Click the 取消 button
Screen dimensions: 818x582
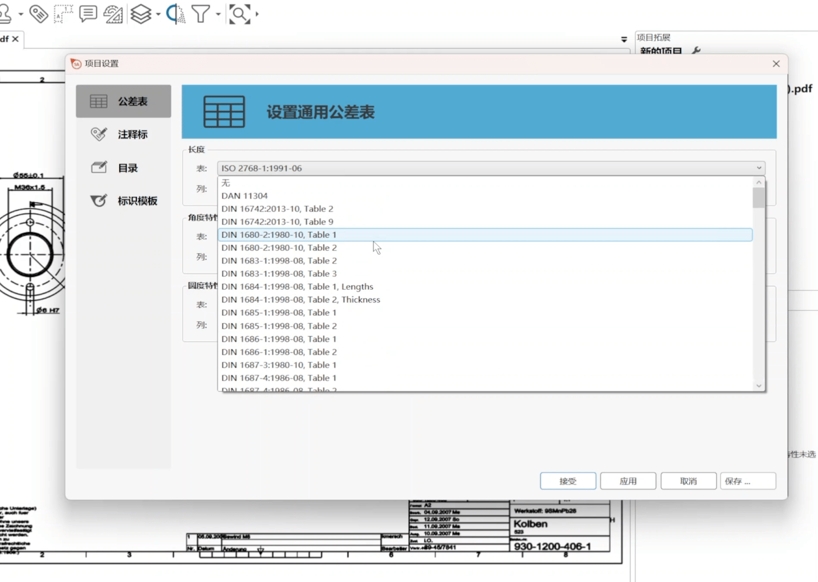(688, 481)
